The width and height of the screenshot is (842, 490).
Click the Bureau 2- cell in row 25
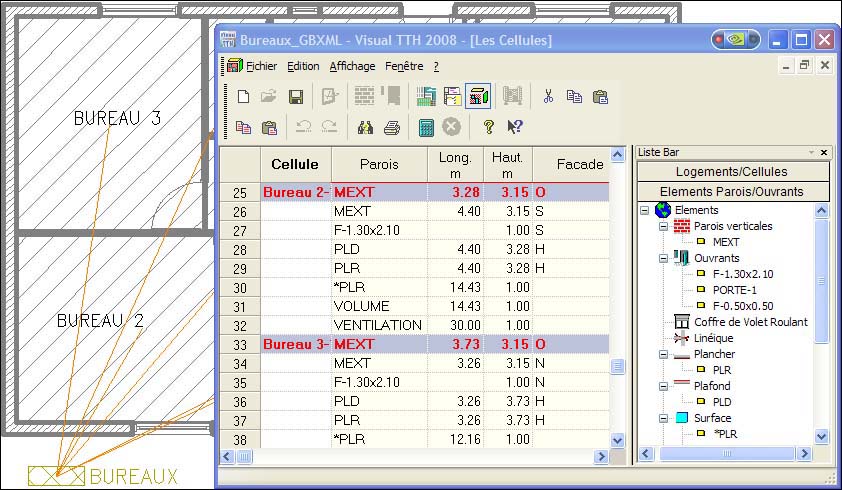point(296,192)
